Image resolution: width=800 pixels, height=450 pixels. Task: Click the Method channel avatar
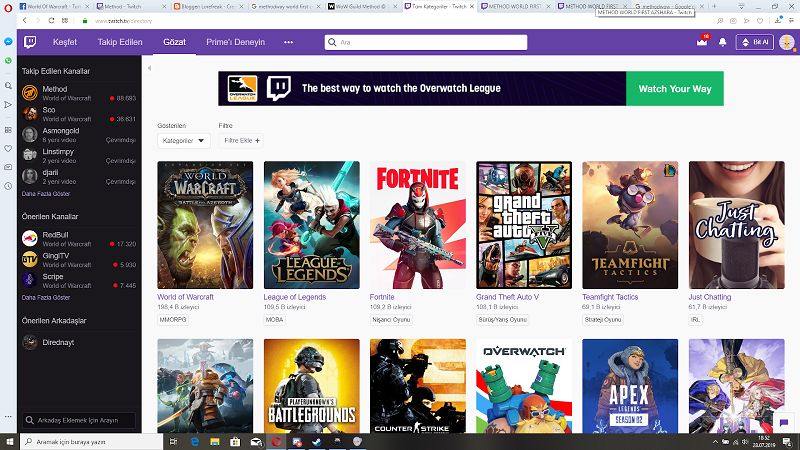(30, 93)
